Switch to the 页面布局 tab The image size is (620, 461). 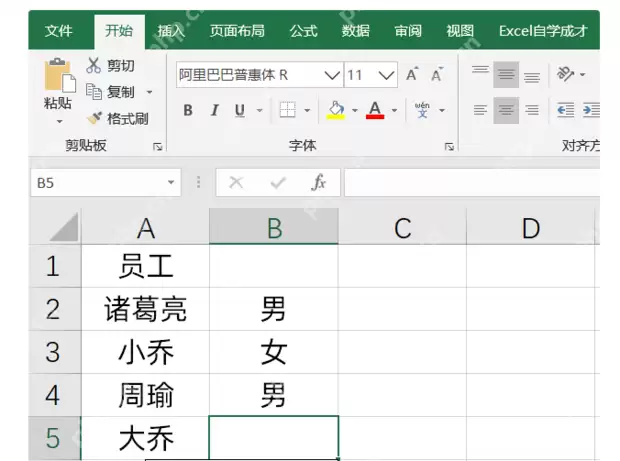pyautogui.click(x=237, y=31)
